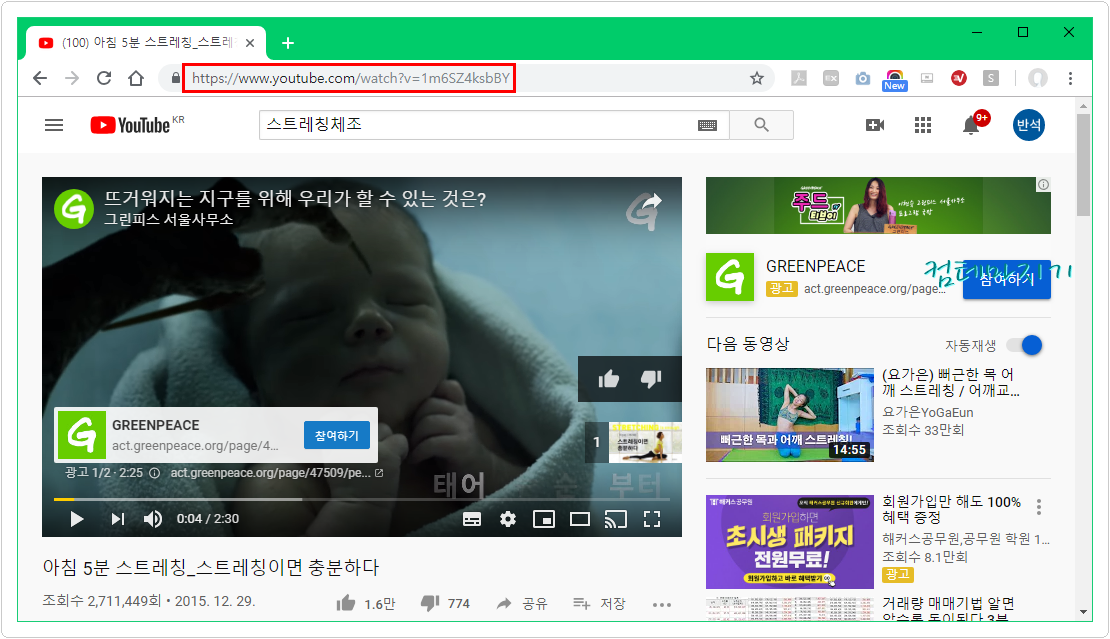The image size is (1110, 639).
Task: Toggle the 자동재생 autoplay switch
Action: coord(1025,345)
